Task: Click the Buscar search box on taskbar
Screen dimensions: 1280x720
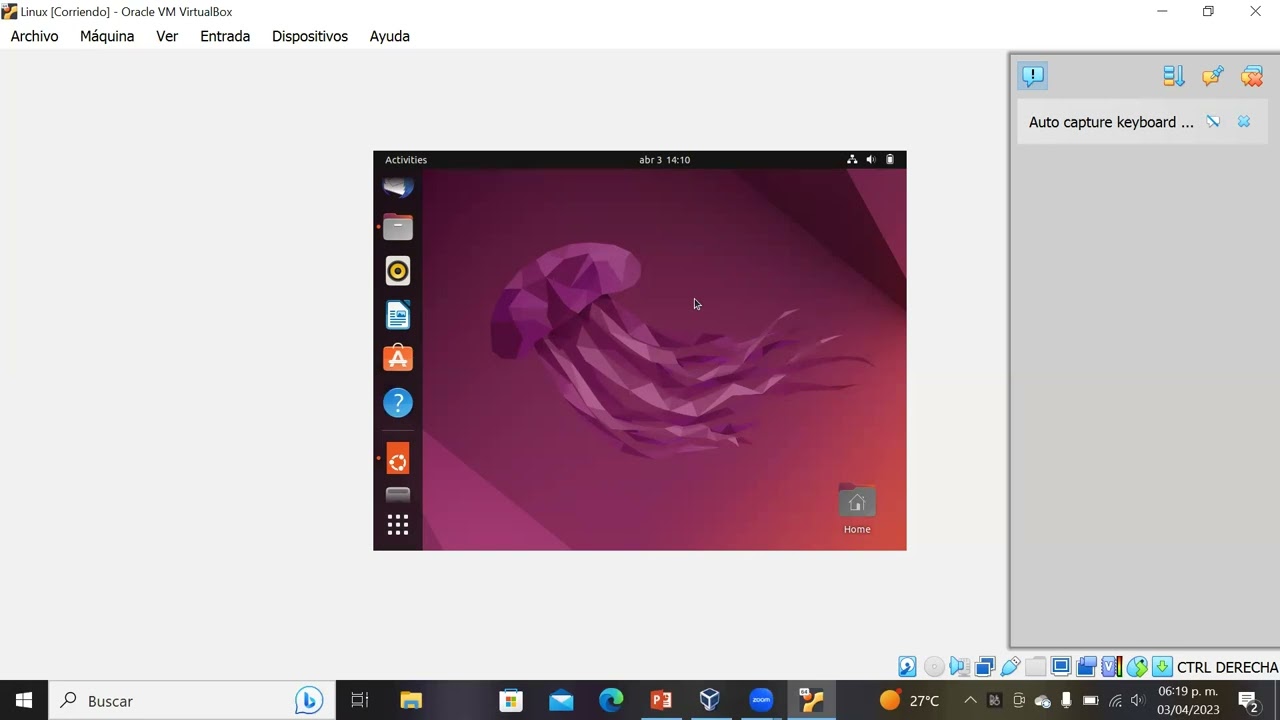Action: [x=192, y=701]
